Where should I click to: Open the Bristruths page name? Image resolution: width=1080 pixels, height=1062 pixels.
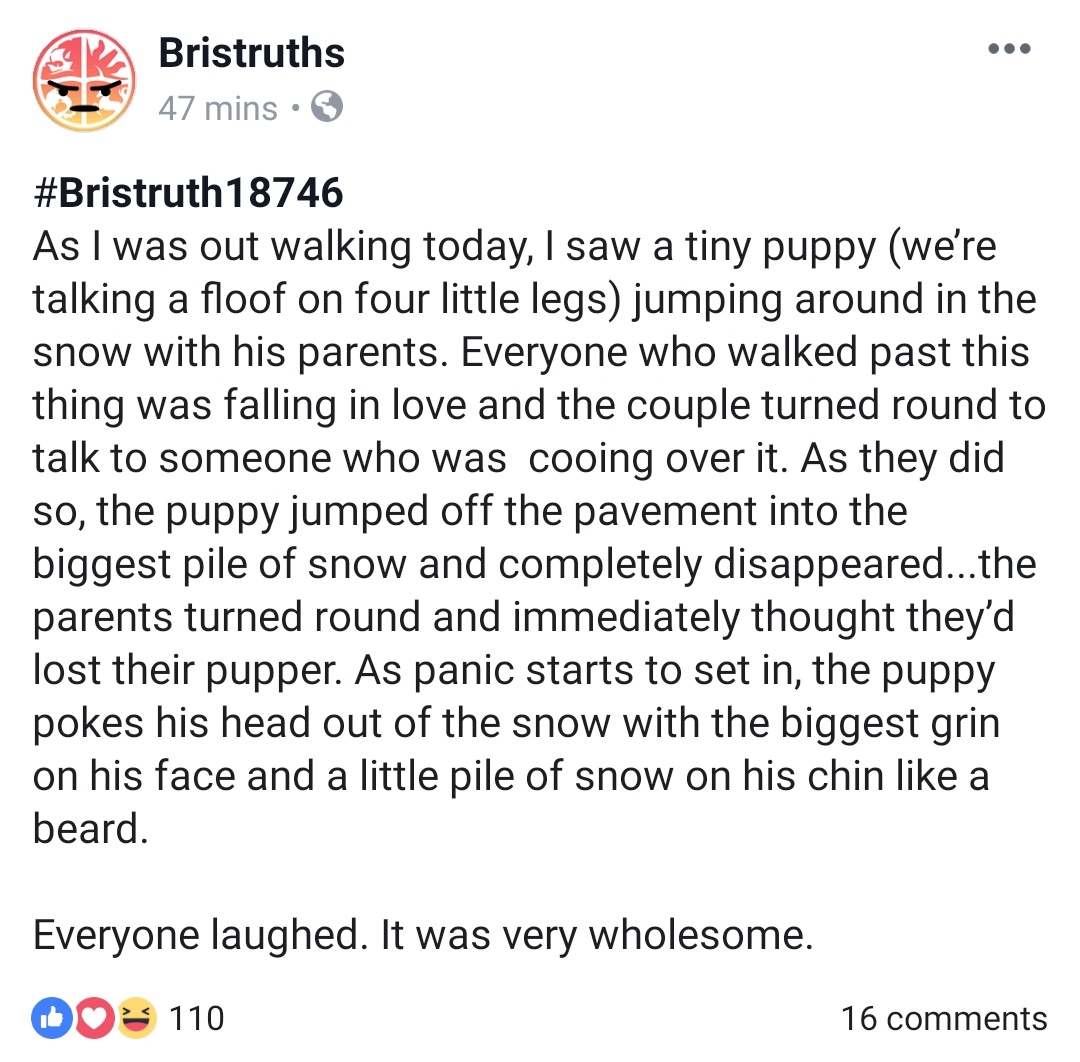pos(250,52)
